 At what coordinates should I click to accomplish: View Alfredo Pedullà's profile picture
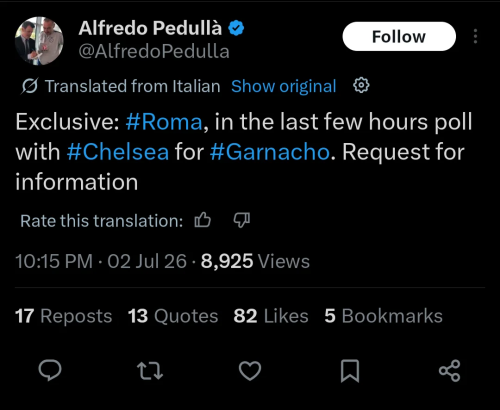(39, 41)
